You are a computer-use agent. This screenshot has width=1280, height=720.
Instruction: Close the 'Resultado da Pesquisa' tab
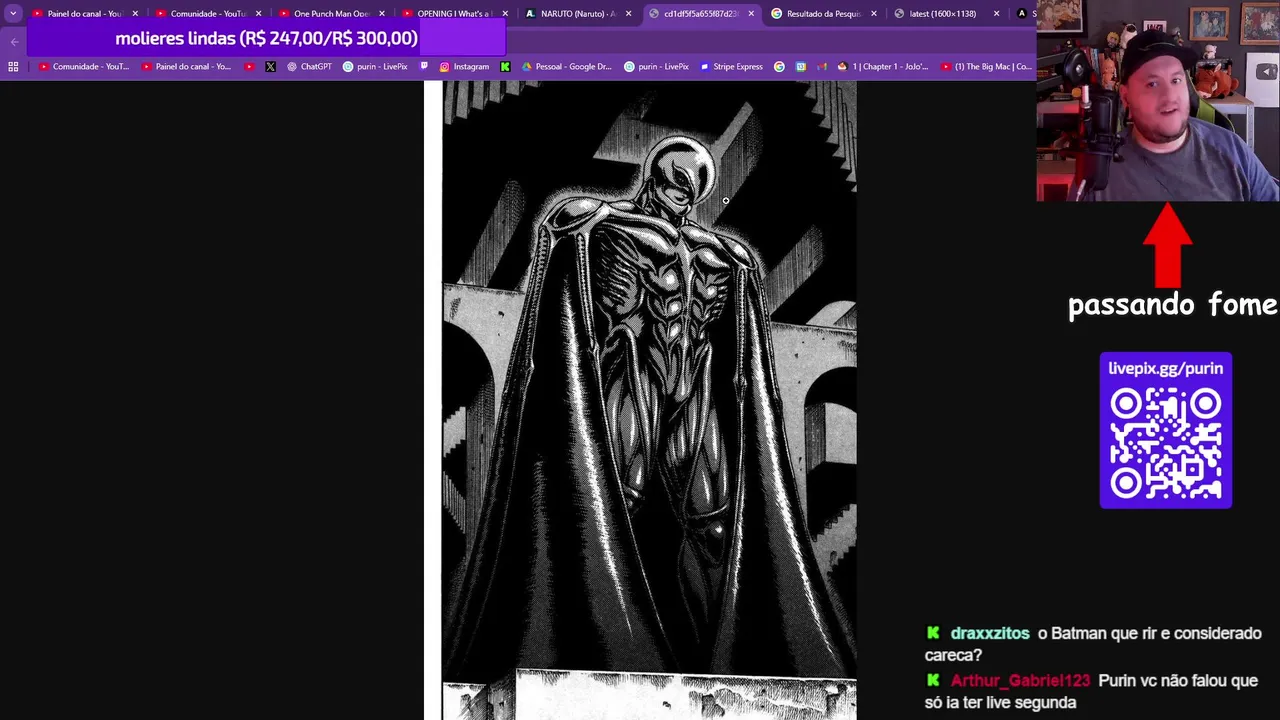[x=874, y=14]
